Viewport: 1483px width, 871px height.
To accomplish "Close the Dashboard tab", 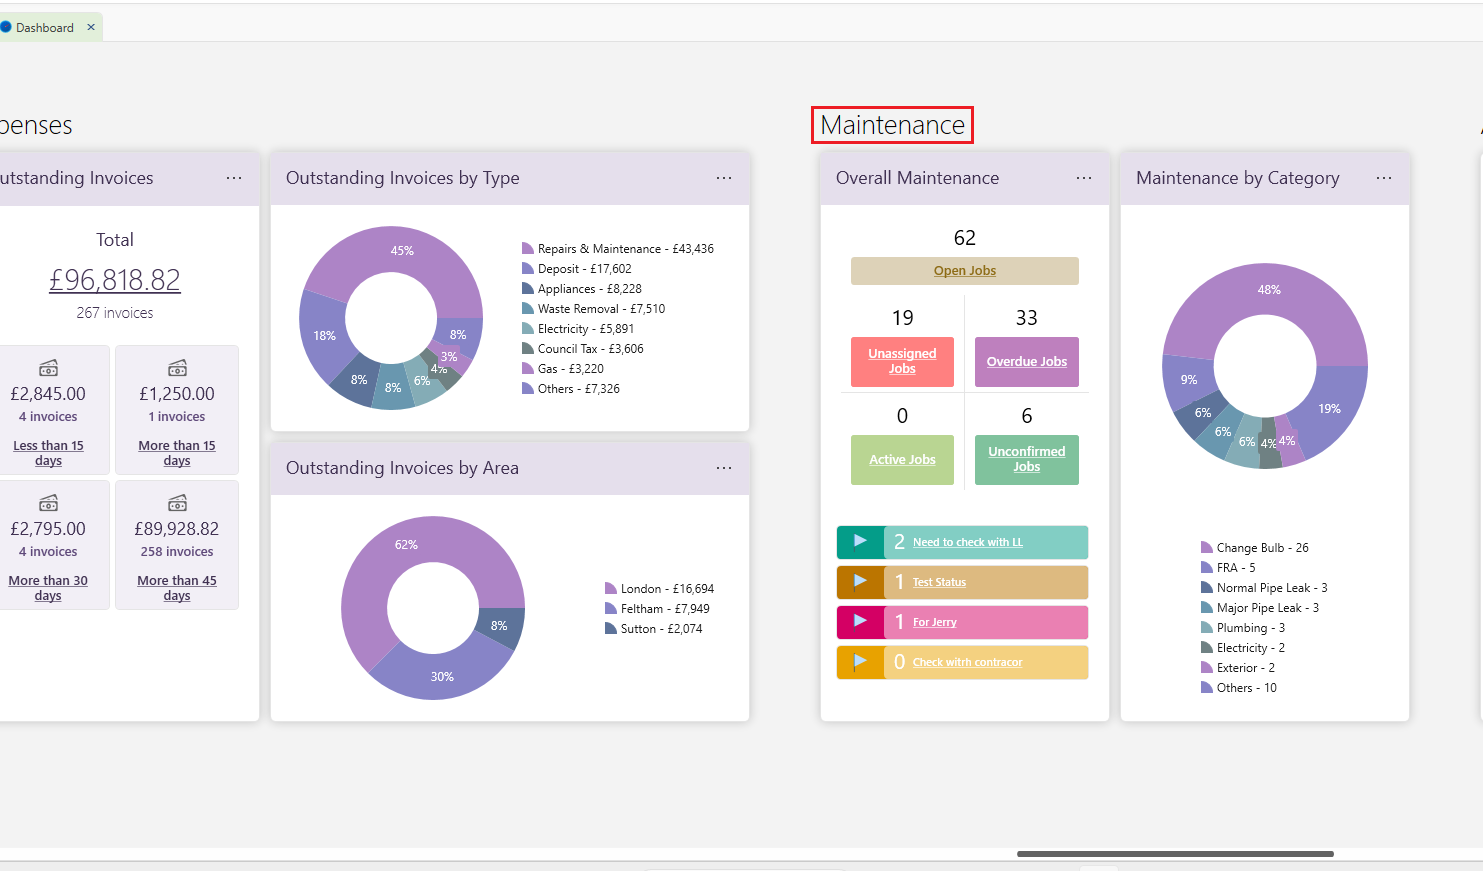I will tap(91, 27).
